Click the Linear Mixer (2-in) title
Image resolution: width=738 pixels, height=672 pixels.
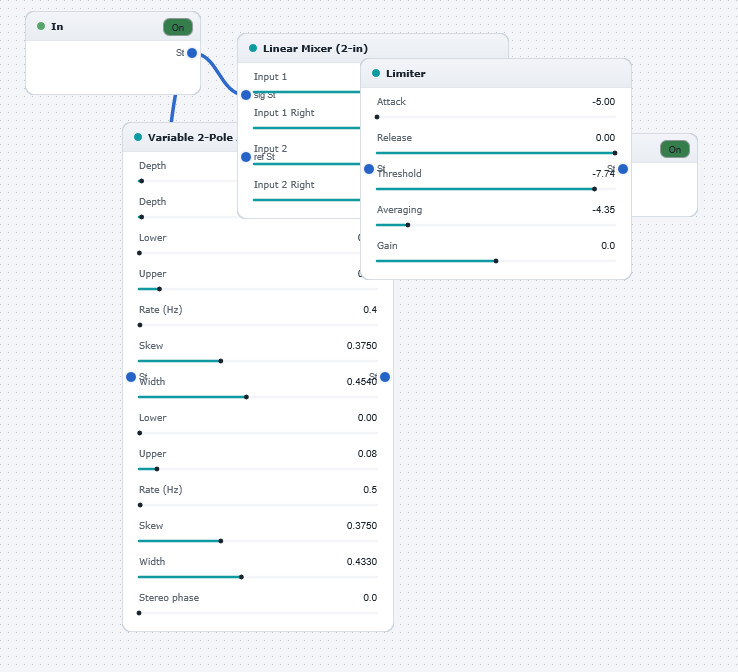pos(315,48)
